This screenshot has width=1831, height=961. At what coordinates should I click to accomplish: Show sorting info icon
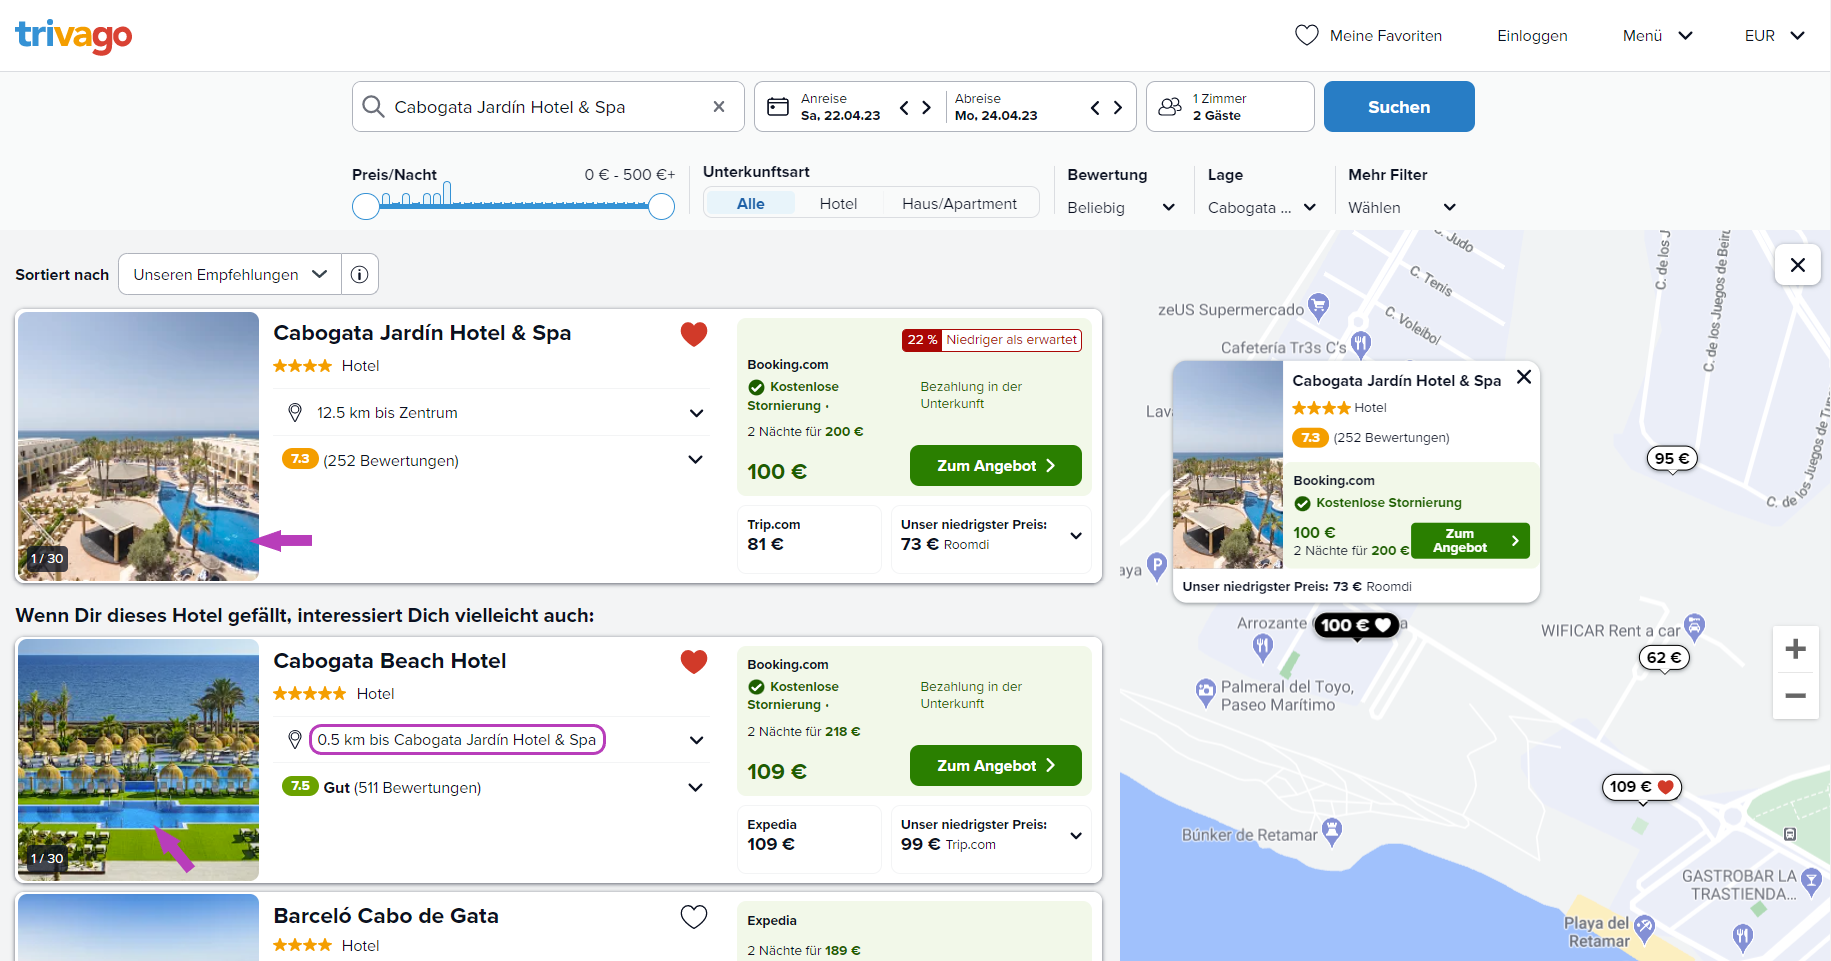pyautogui.click(x=360, y=274)
